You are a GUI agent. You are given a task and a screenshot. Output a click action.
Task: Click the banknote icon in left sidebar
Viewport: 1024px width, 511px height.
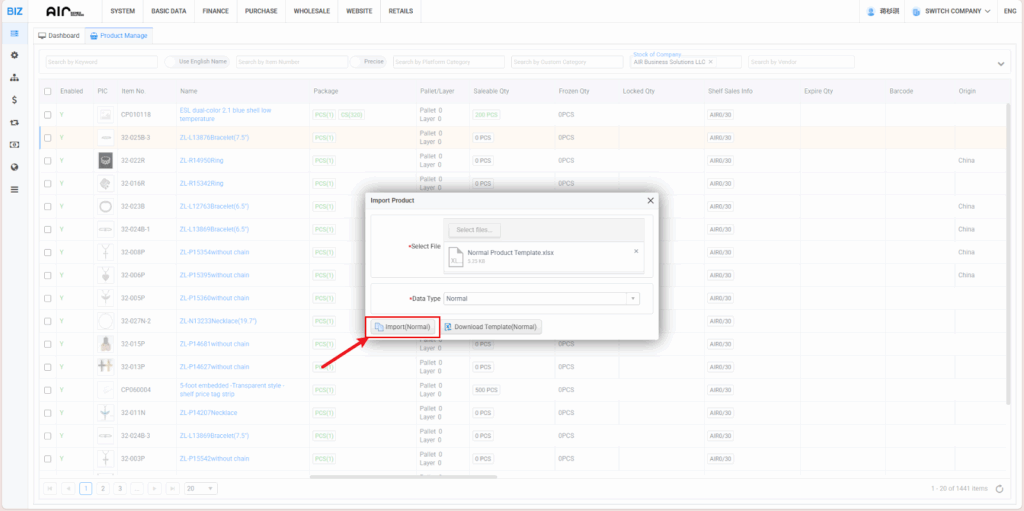[14, 145]
